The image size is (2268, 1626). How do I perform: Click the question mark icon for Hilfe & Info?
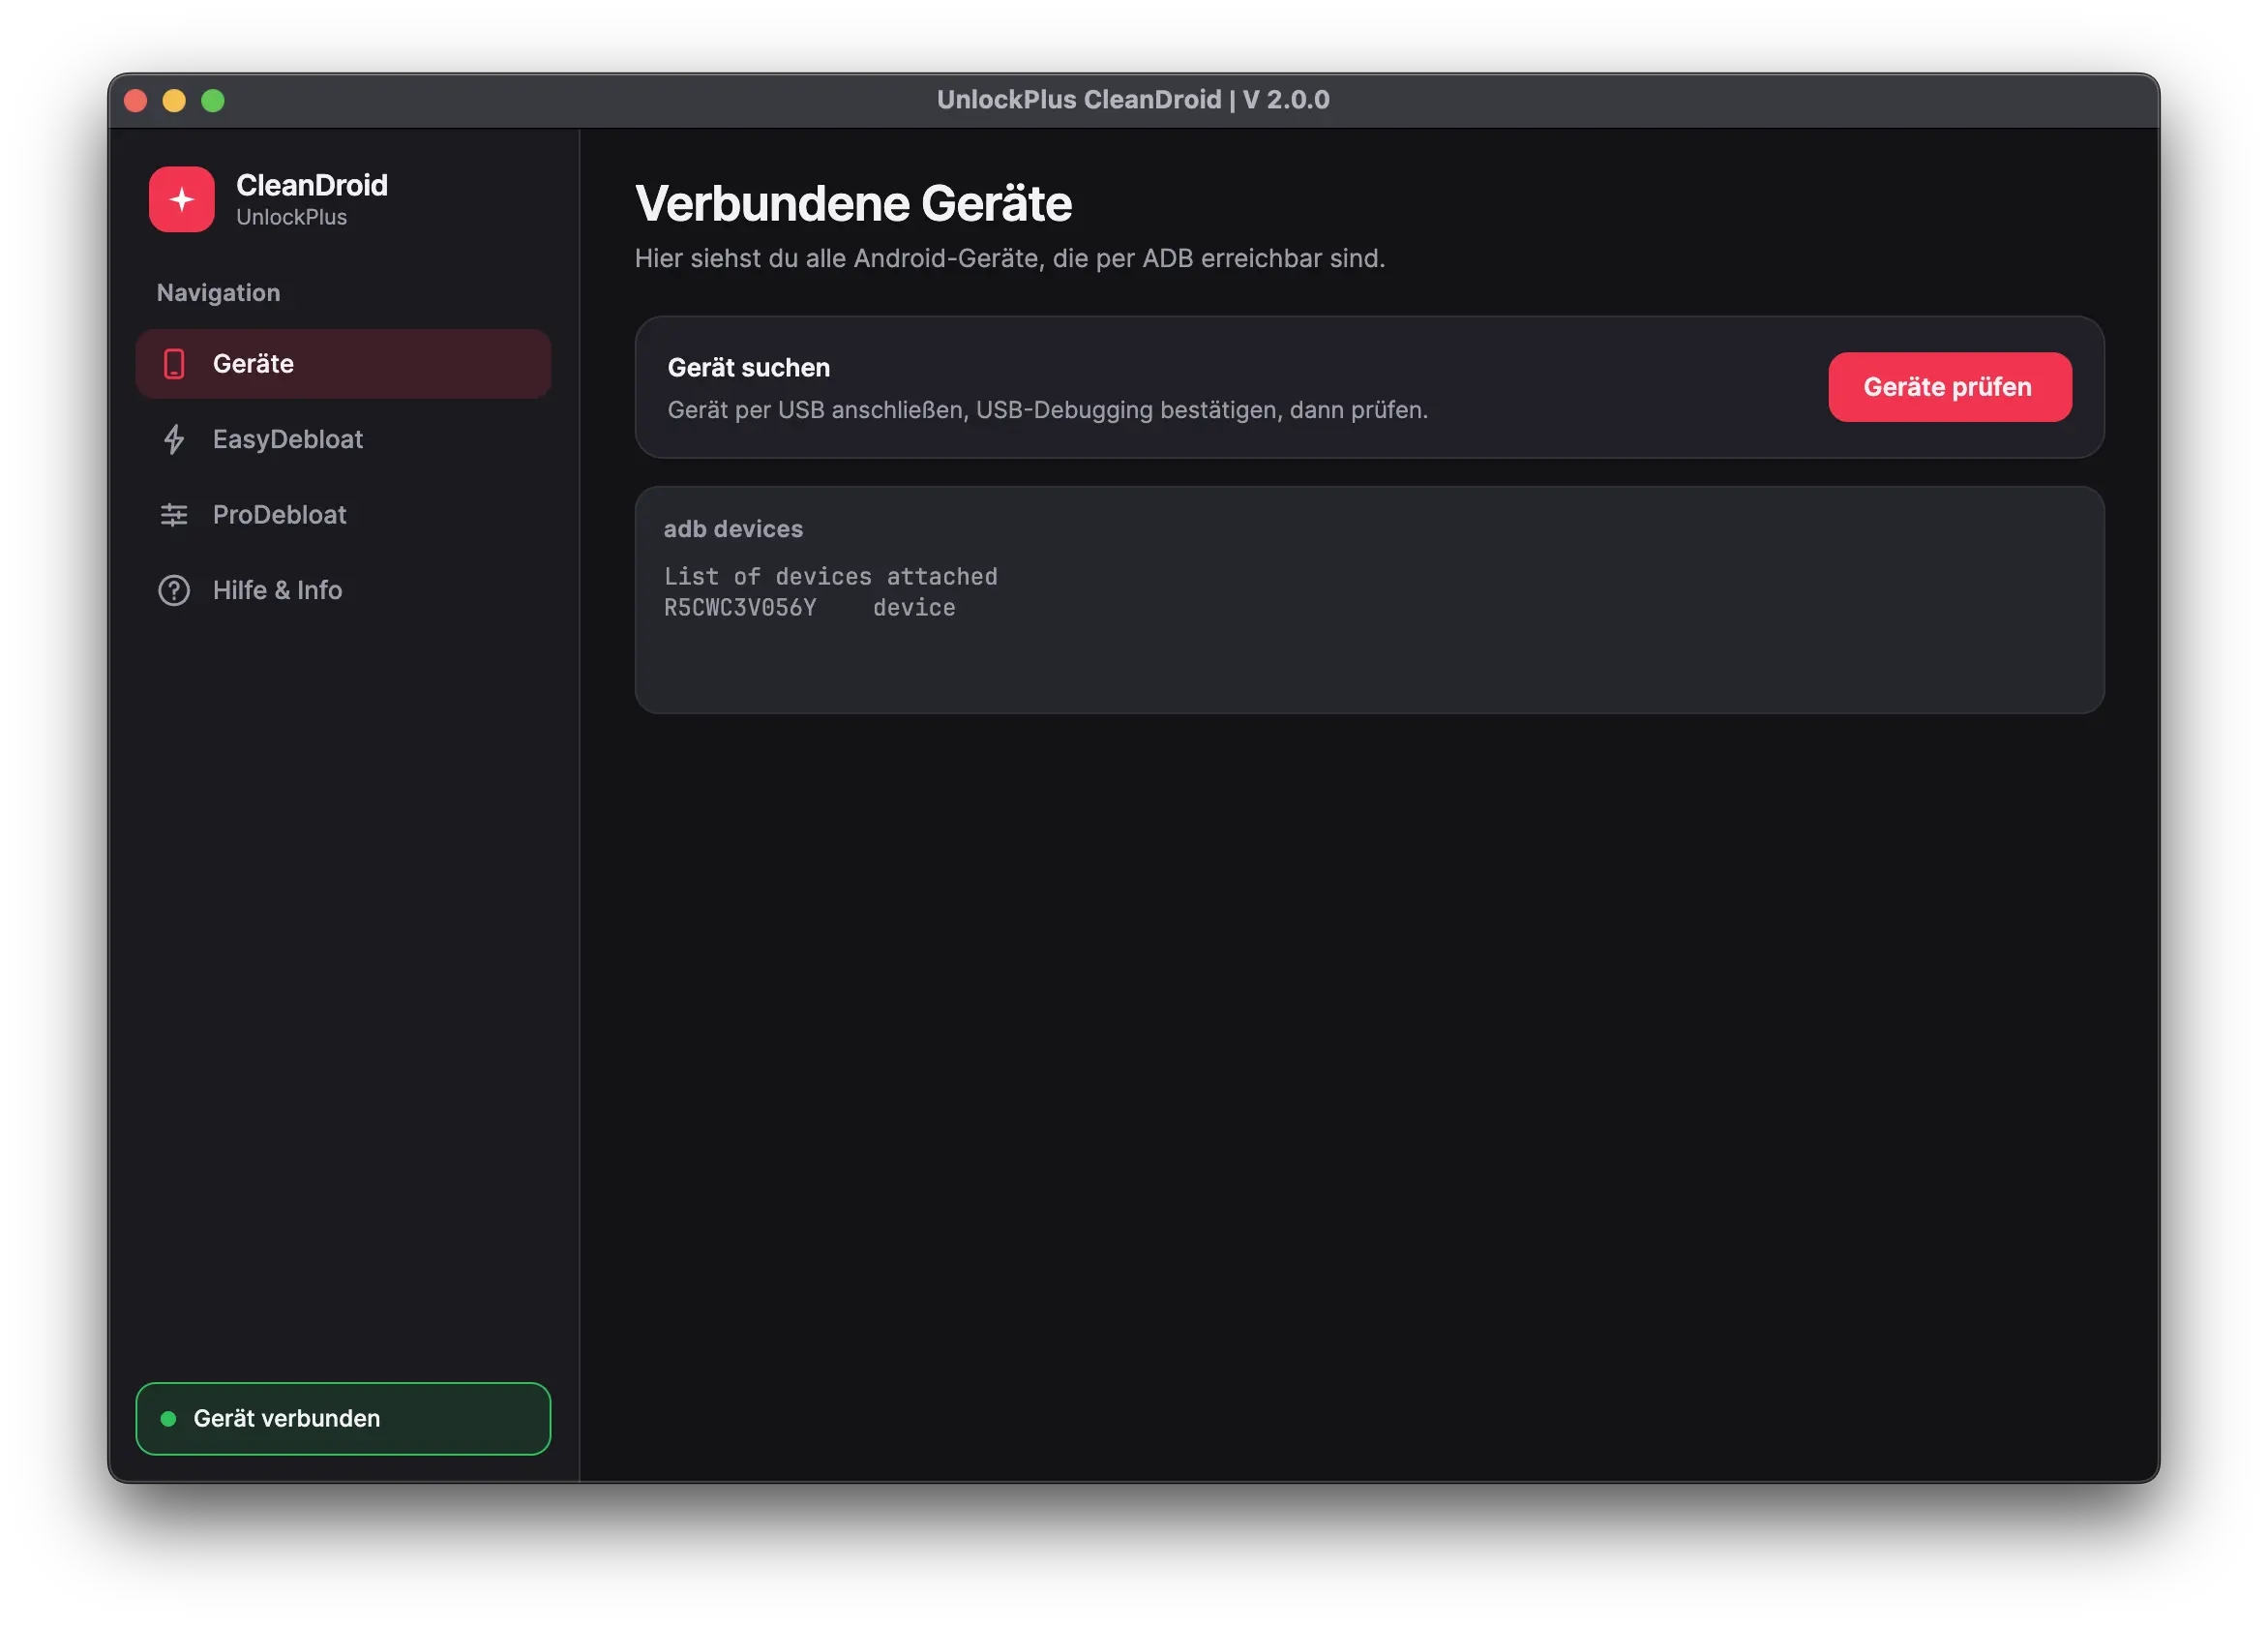[x=174, y=590]
